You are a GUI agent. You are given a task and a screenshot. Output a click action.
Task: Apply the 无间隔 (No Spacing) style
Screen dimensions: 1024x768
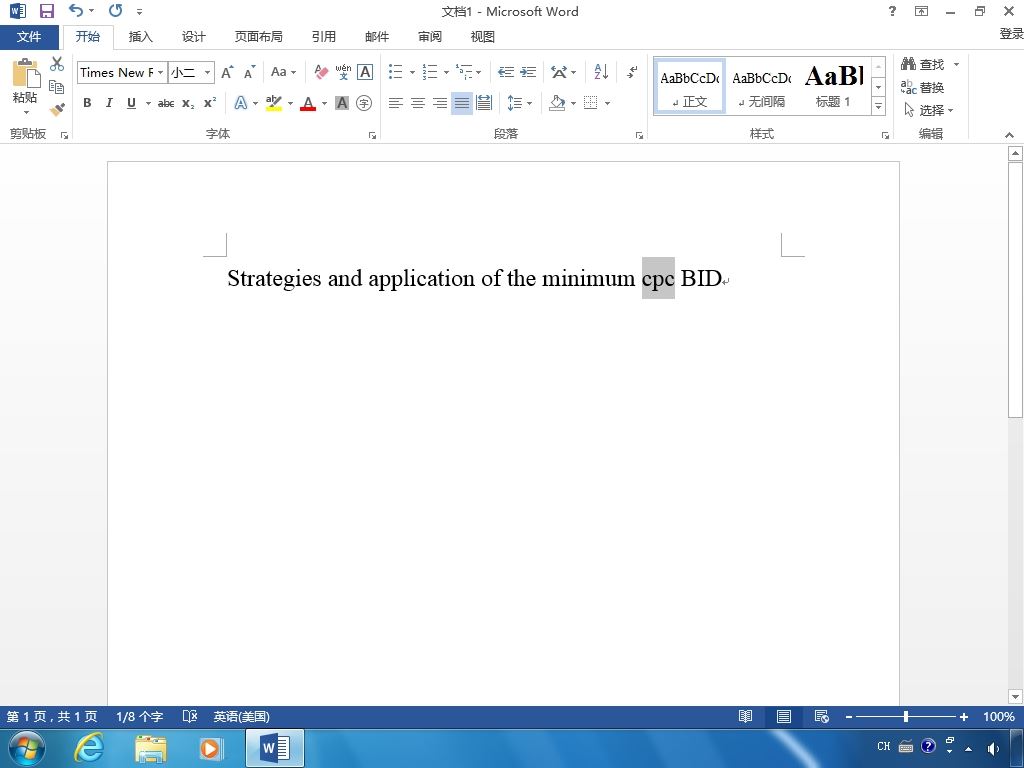(761, 87)
